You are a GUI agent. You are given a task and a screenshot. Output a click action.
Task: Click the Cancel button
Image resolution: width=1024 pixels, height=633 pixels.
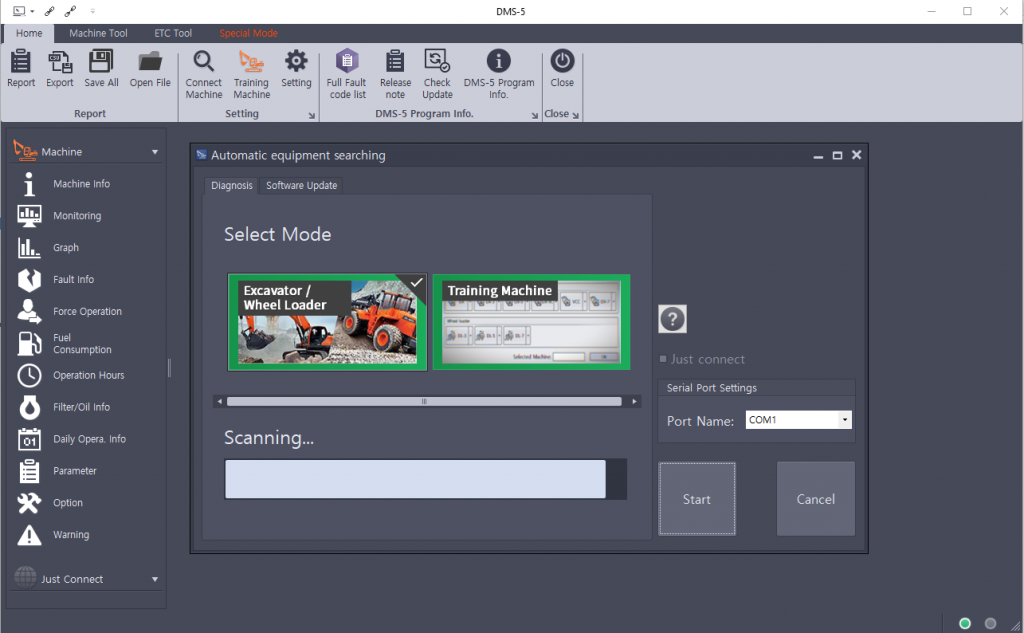pyautogui.click(x=815, y=499)
